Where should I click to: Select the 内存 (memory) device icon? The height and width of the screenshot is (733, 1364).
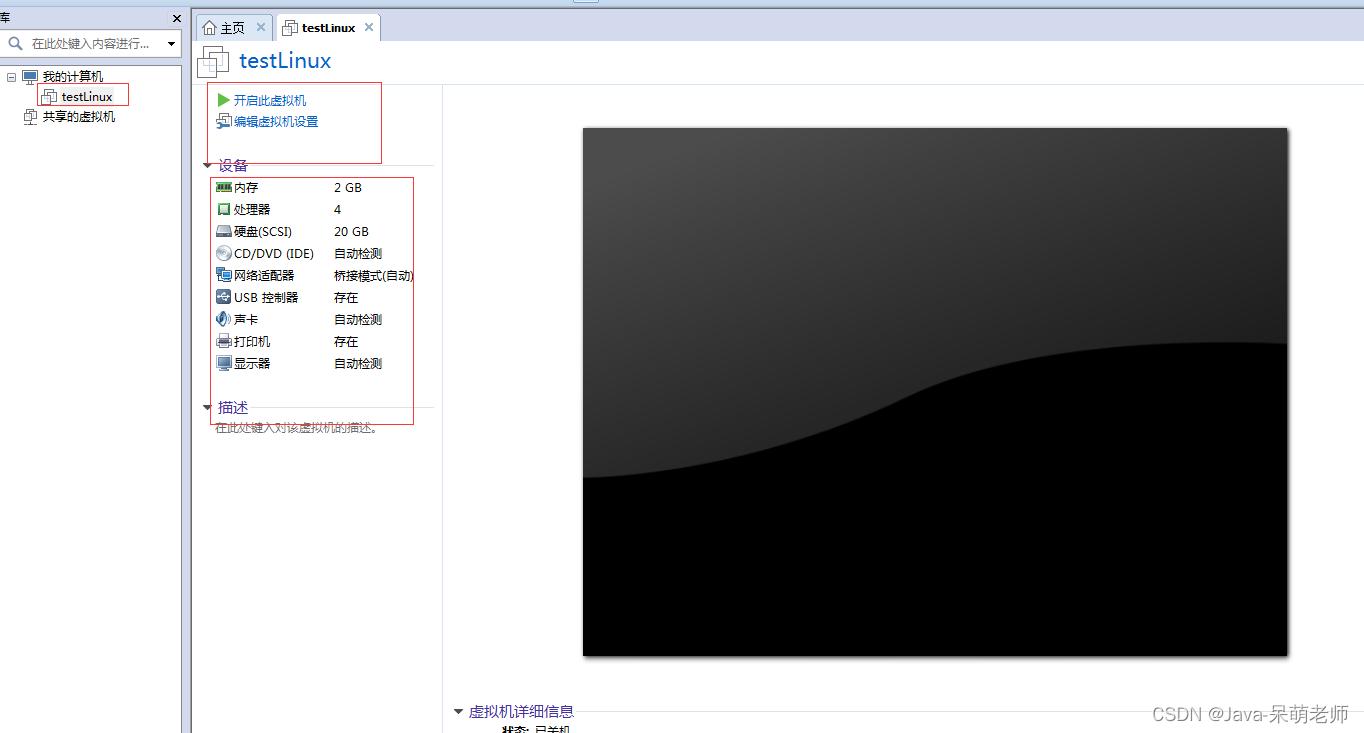(224, 187)
